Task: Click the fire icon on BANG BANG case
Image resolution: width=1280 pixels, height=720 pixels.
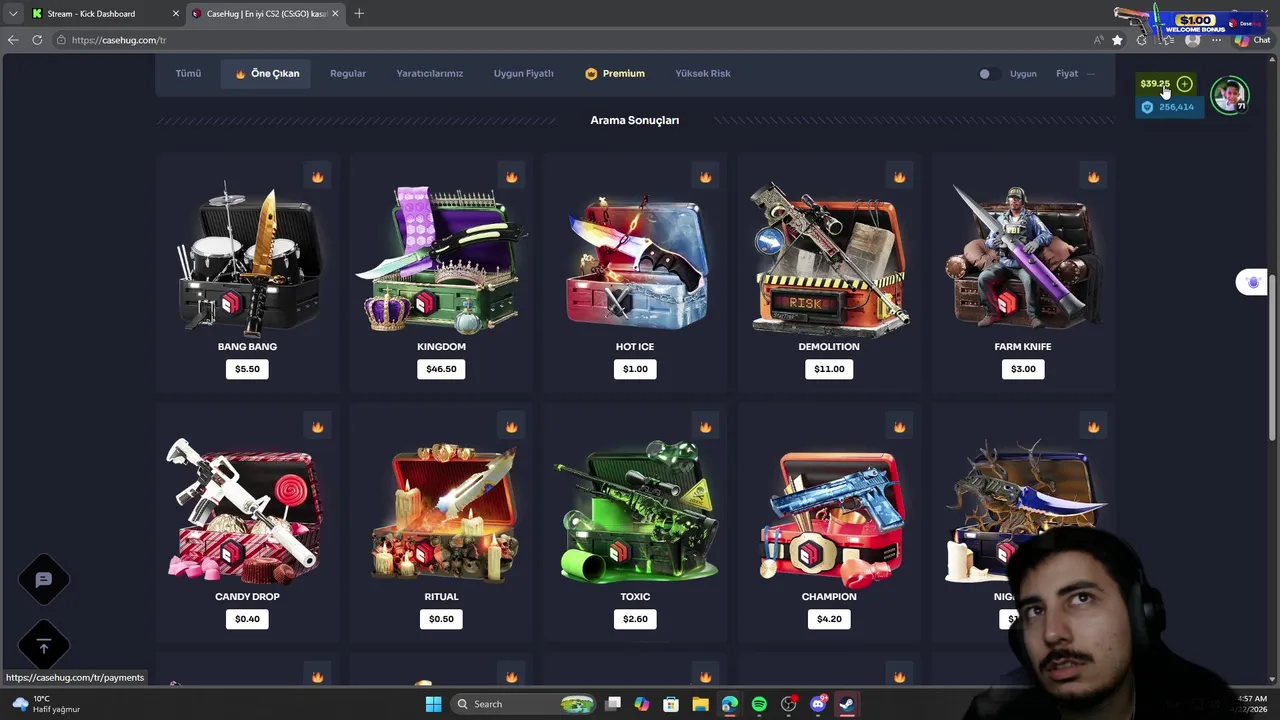Action: click(317, 177)
